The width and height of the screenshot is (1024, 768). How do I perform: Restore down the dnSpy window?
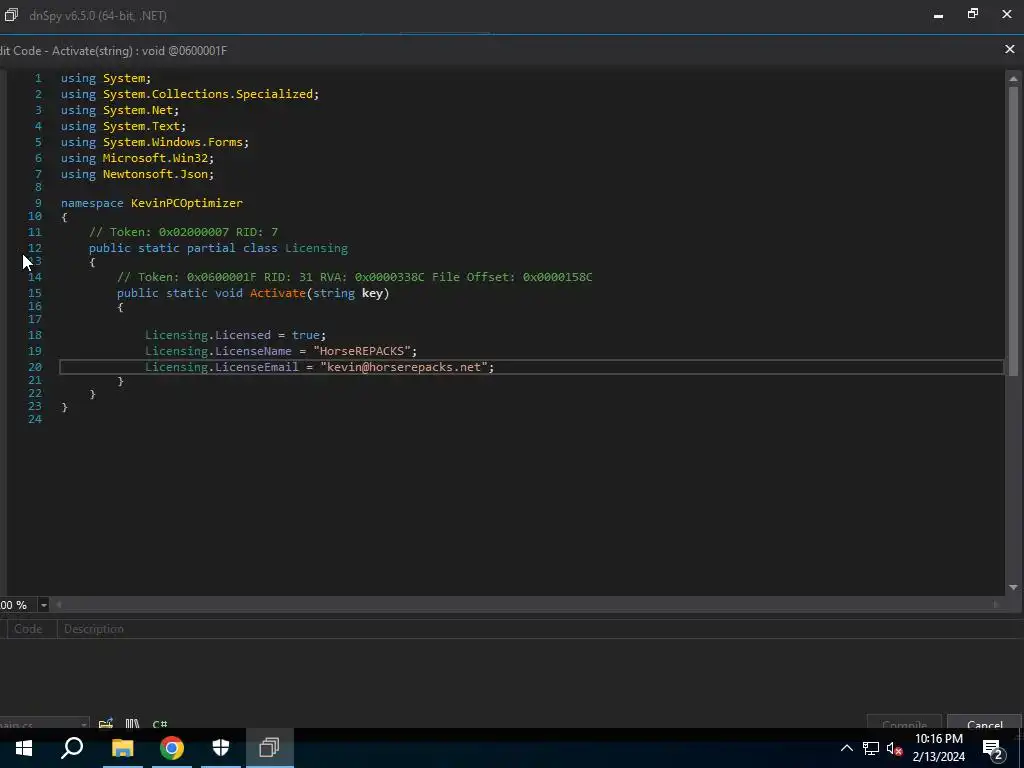coord(973,14)
